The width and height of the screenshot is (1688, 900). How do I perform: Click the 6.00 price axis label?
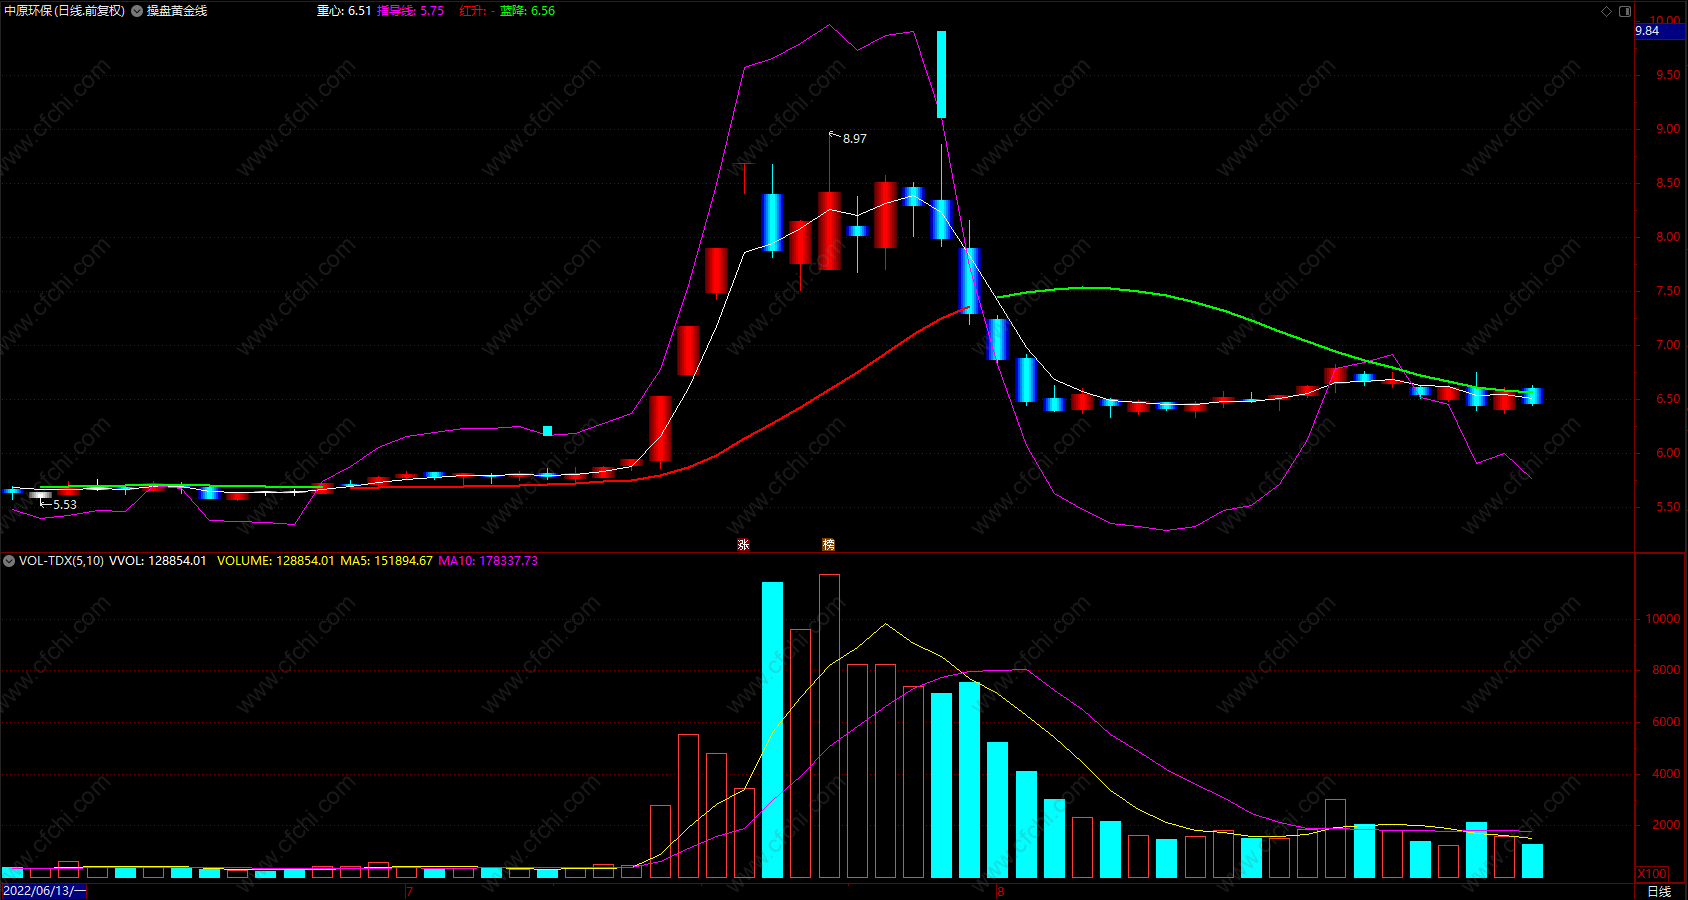(1668, 453)
